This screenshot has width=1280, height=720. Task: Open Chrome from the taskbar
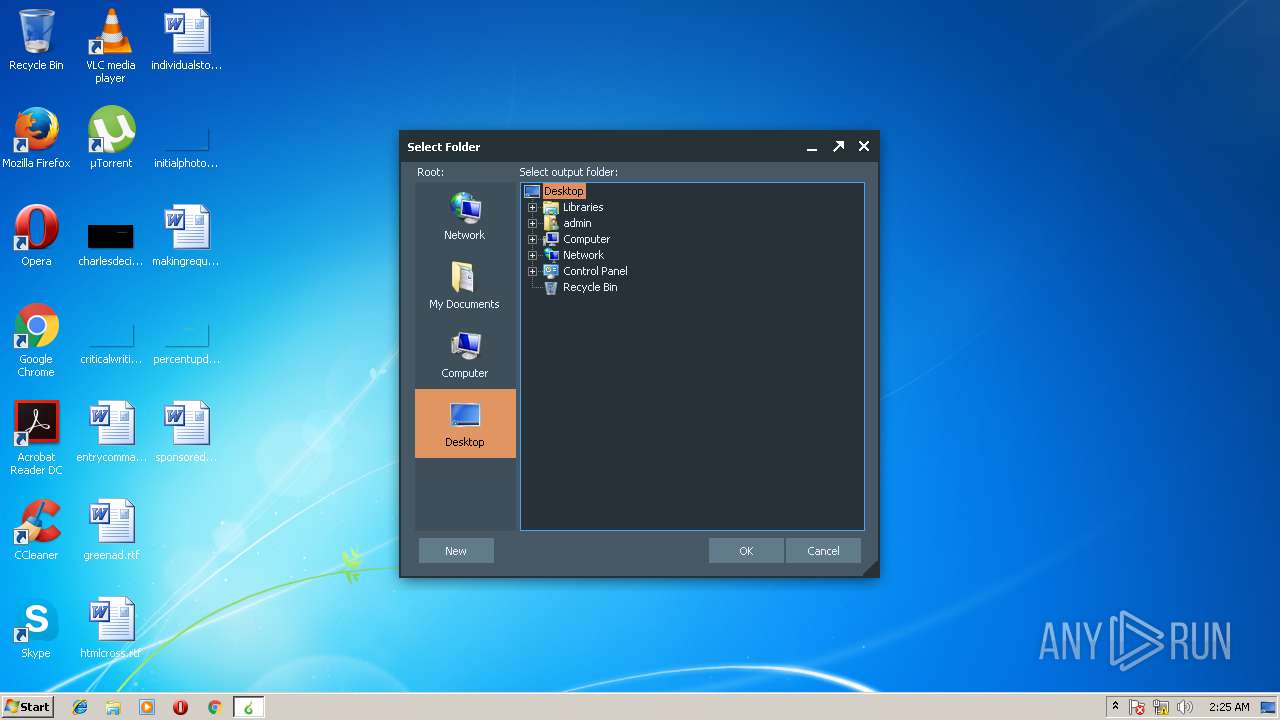click(x=214, y=707)
